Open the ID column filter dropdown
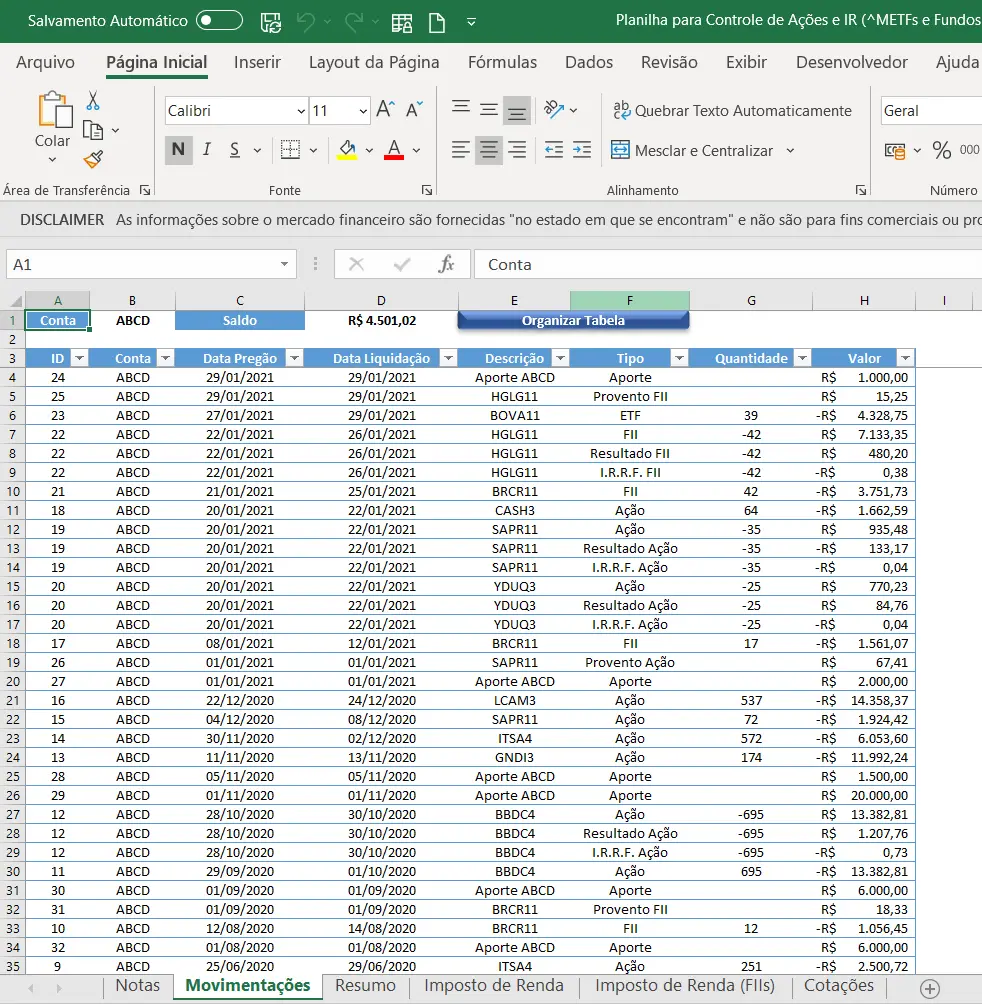The width and height of the screenshot is (982, 1004). pyautogui.click(x=79, y=359)
